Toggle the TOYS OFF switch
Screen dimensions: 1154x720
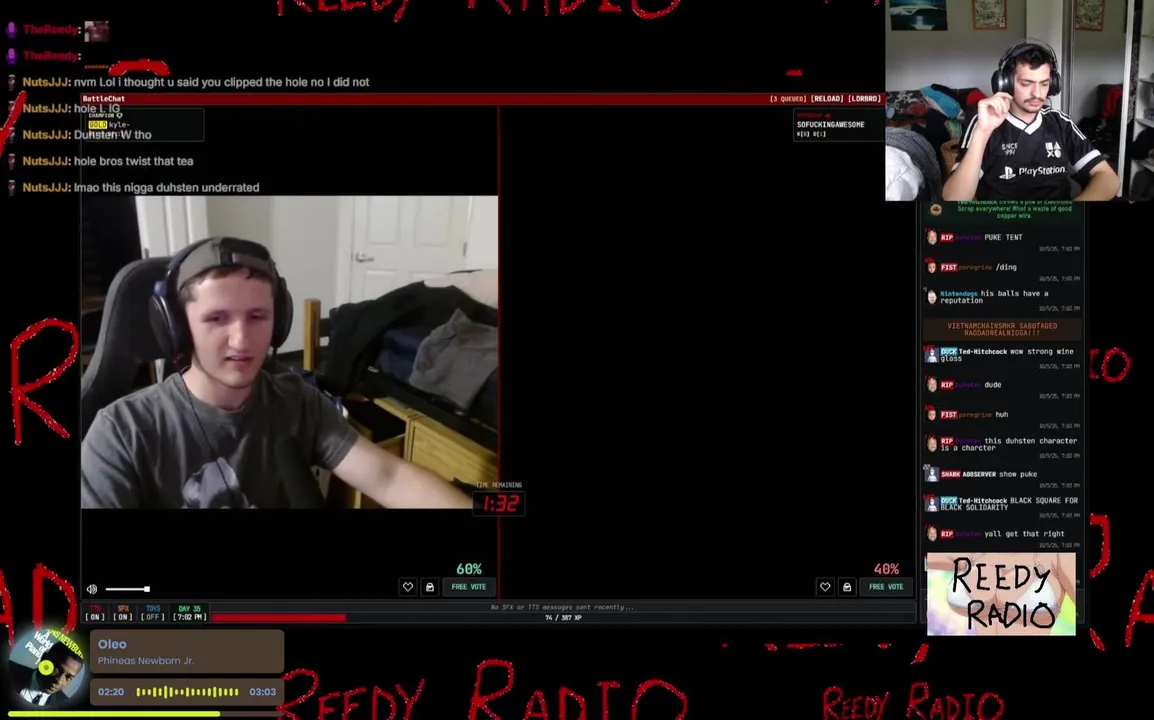click(152, 613)
